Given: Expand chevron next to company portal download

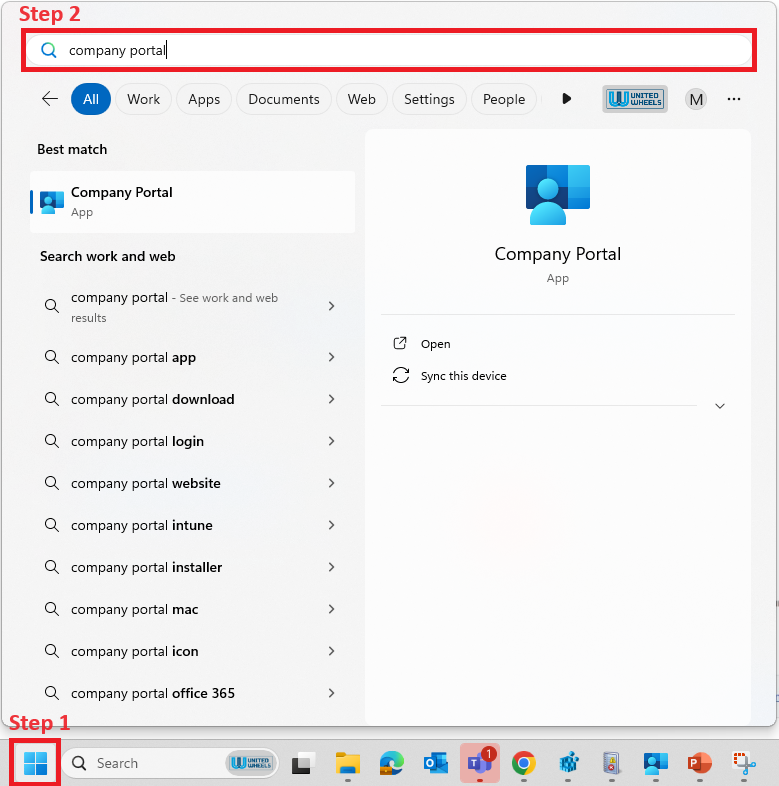Looking at the screenshot, I should coord(331,399).
